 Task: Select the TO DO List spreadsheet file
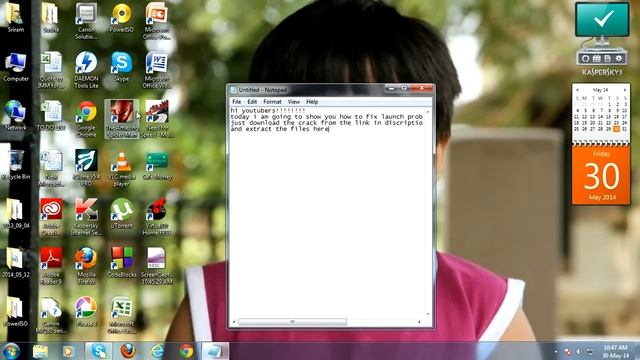coord(51,116)
